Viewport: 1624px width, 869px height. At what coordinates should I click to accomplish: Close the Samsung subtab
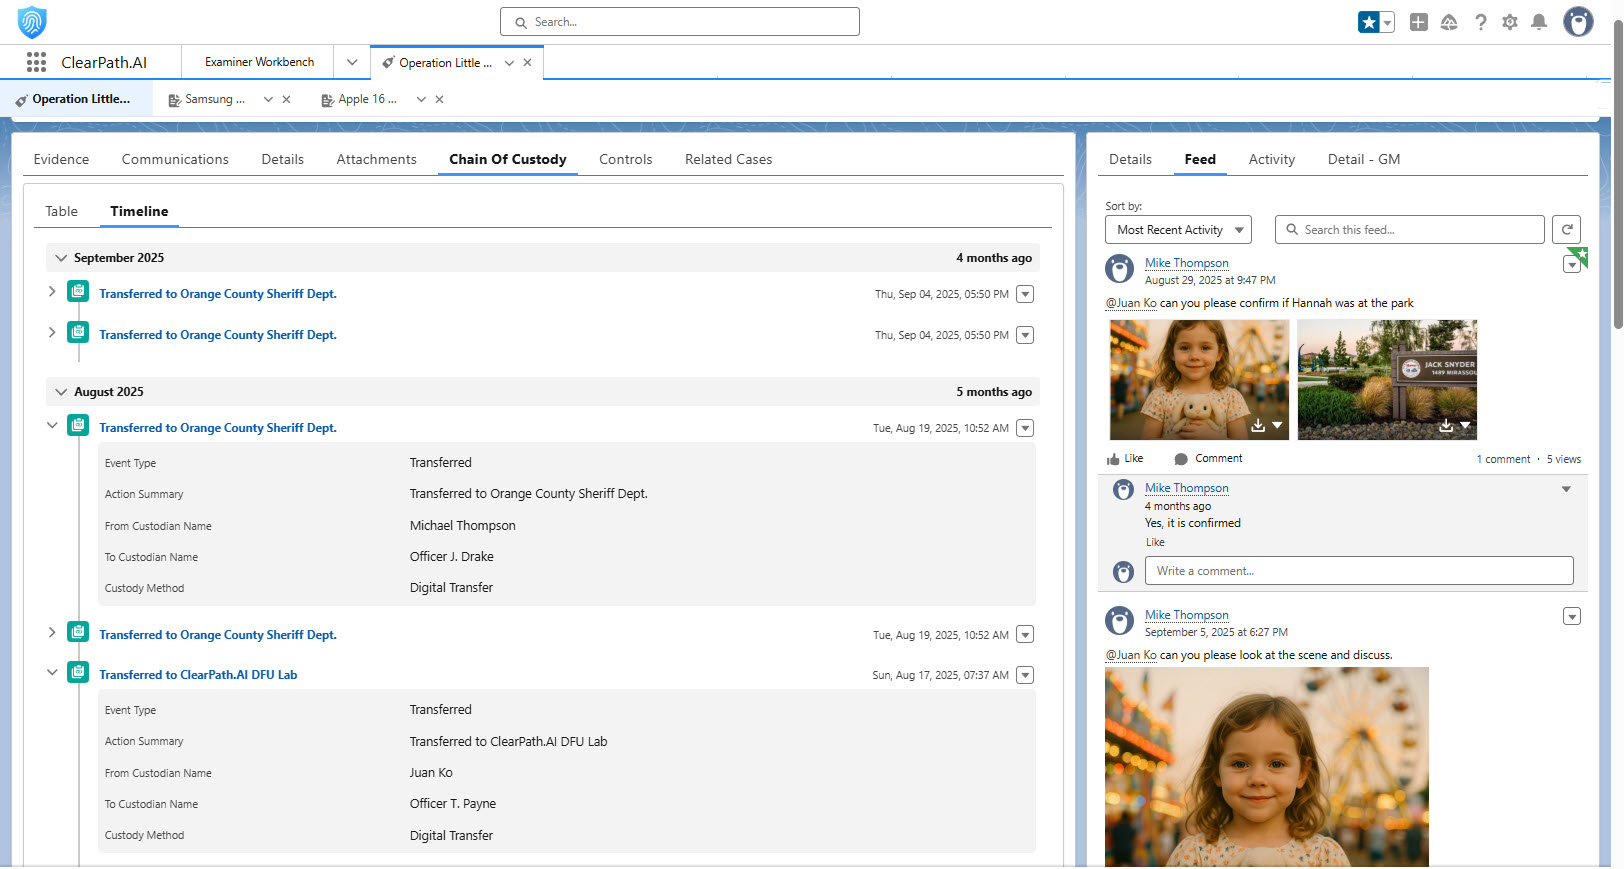[x=286, y=99]
